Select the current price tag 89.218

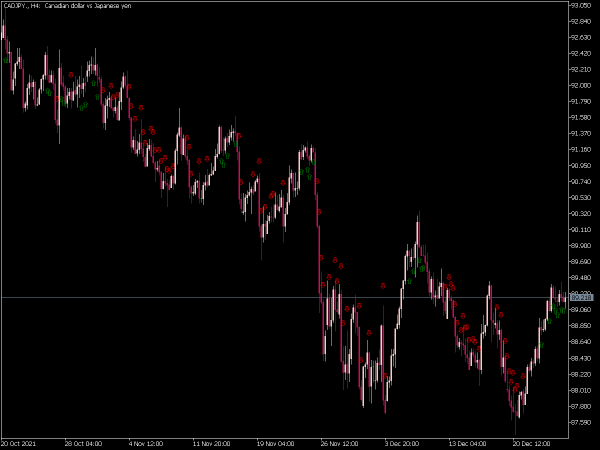[x=581, y=297]
